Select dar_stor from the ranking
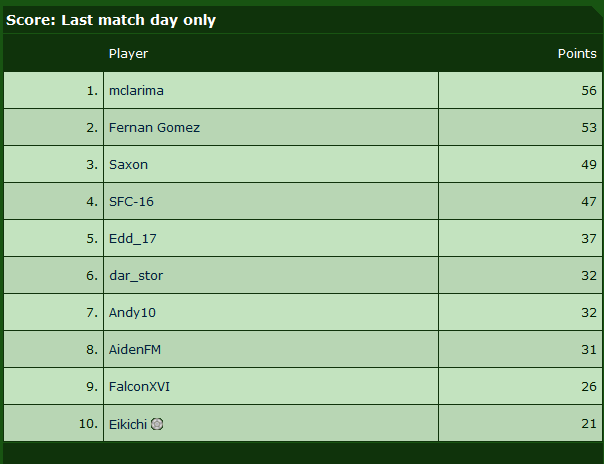 136,276
